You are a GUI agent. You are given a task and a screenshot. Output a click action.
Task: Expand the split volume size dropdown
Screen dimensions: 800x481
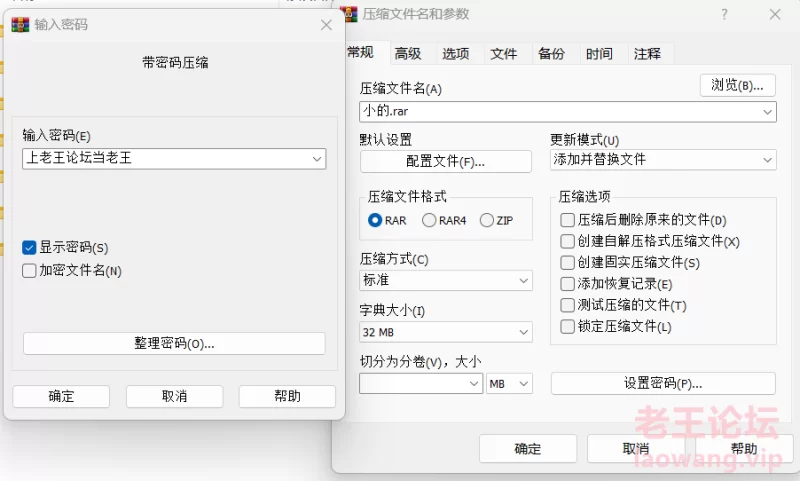coord(474,384)
